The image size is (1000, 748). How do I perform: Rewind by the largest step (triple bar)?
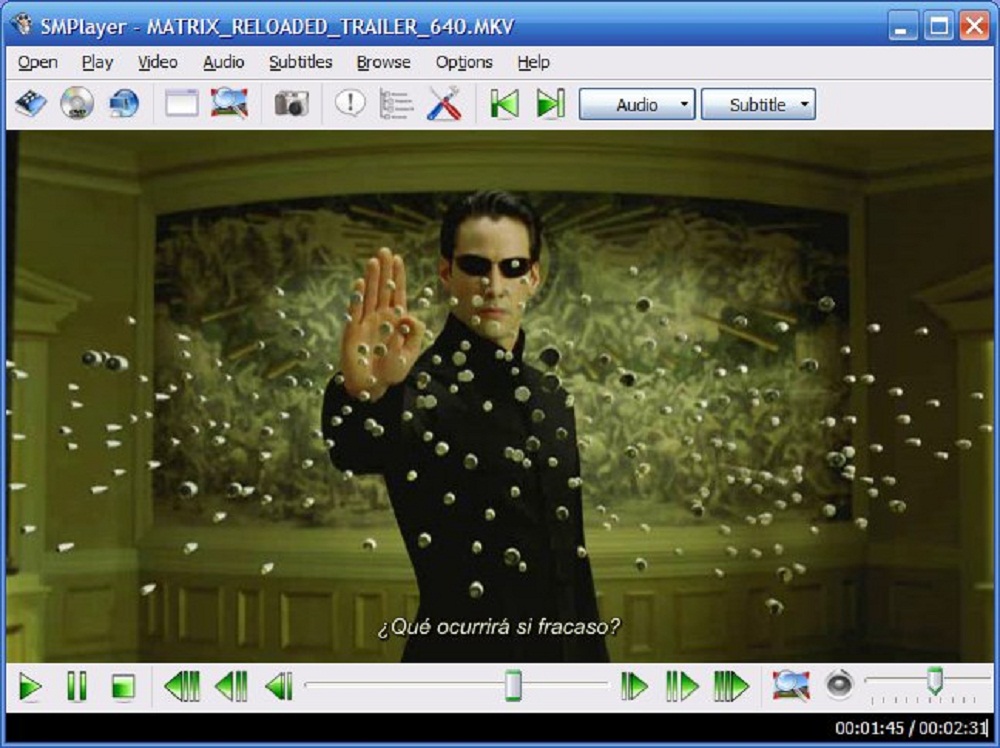pos(182,687)
